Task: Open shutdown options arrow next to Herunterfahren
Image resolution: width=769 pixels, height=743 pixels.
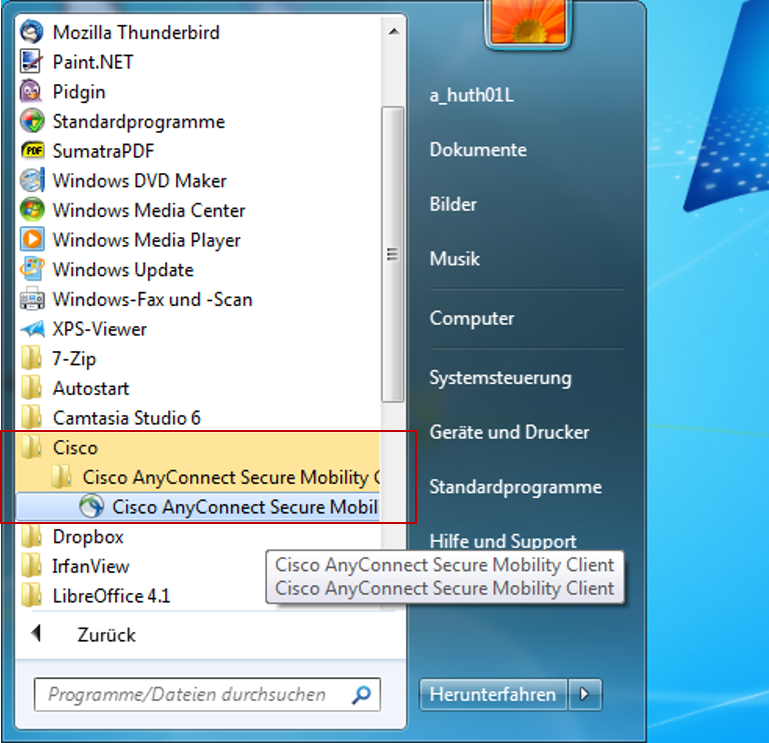Action: pyautogui.click(x=585, y=694)
